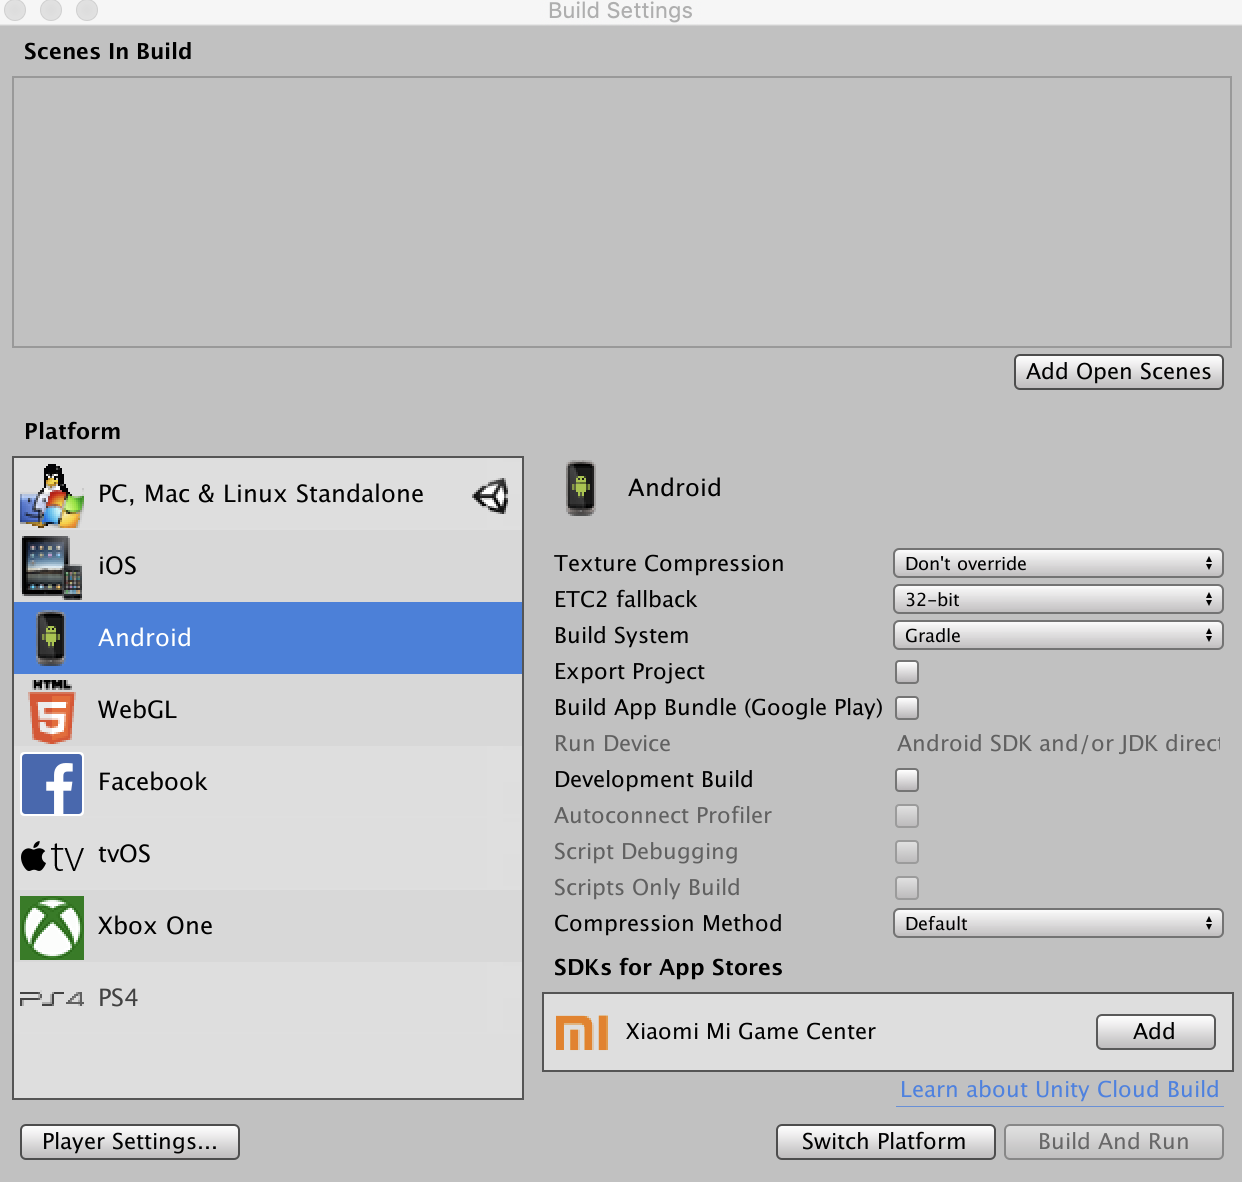Click the SDKs for App Stores heading
The height and width of the screenshot is (1182, 1242).
(x=668, y=968)
